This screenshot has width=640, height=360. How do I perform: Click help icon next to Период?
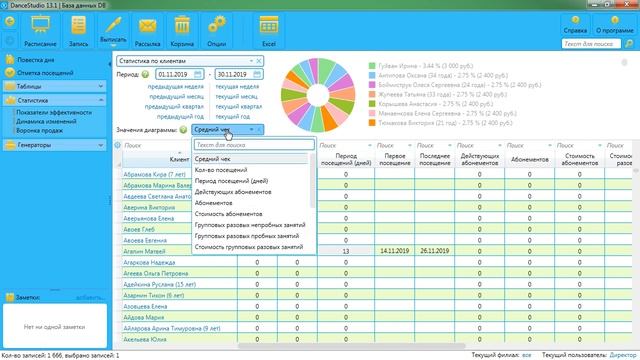click(x=145, y=74)
